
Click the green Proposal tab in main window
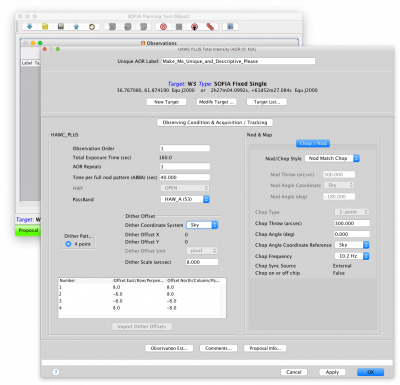tap(28, 230)
